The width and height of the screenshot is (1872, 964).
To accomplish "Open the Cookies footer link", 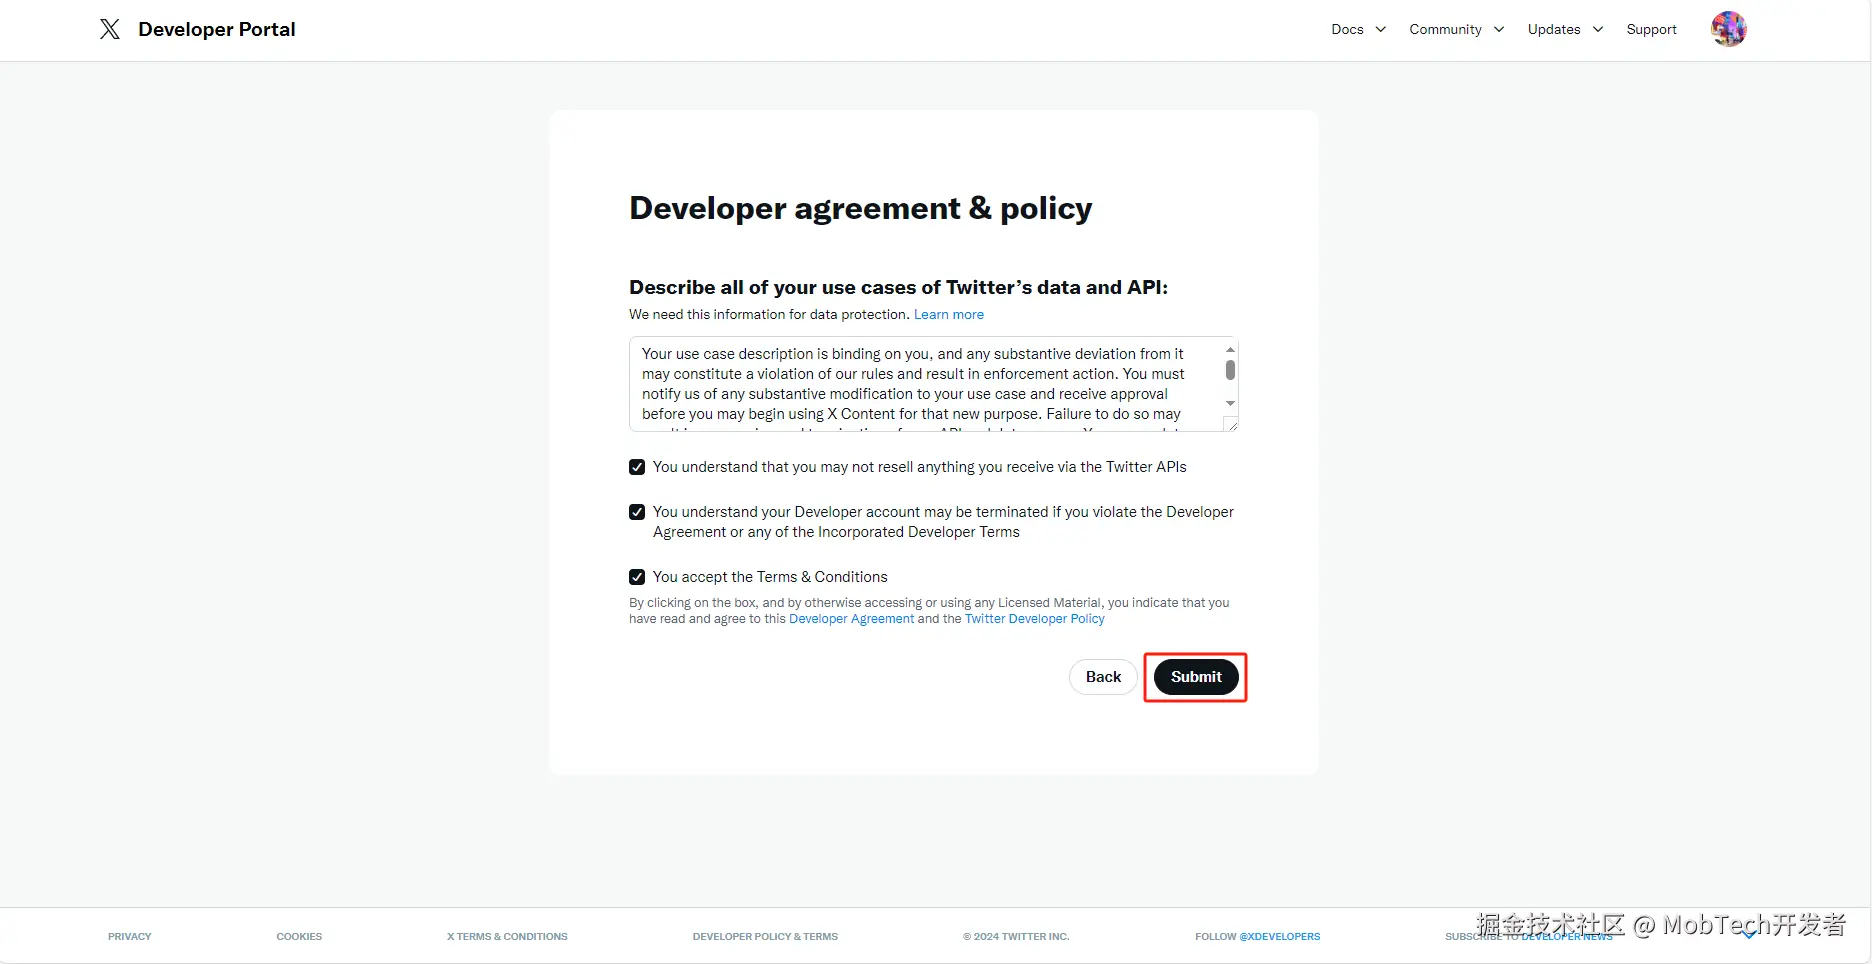I will 299,937.
